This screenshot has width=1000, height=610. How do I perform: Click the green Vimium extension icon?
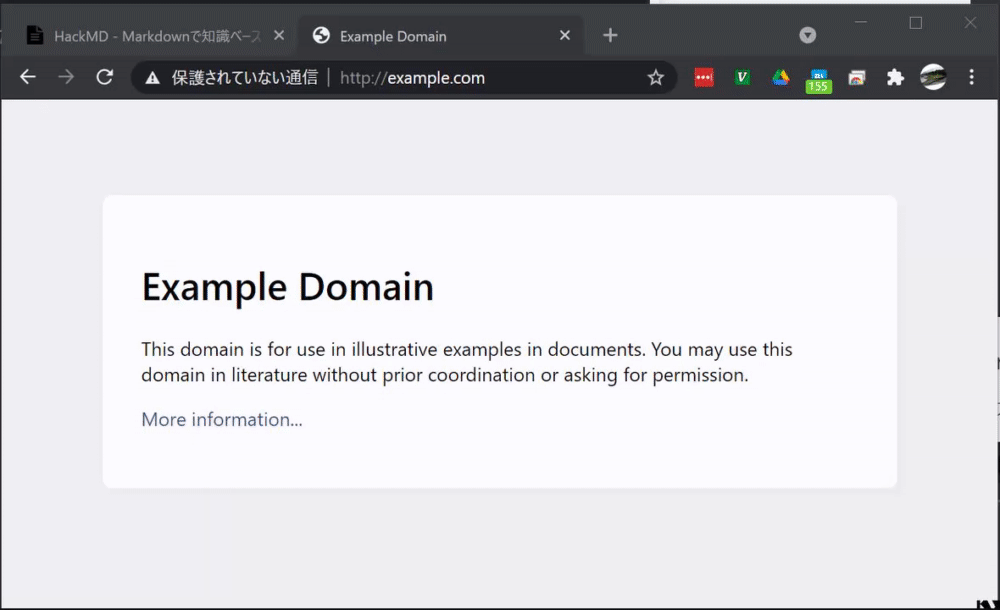741,77
